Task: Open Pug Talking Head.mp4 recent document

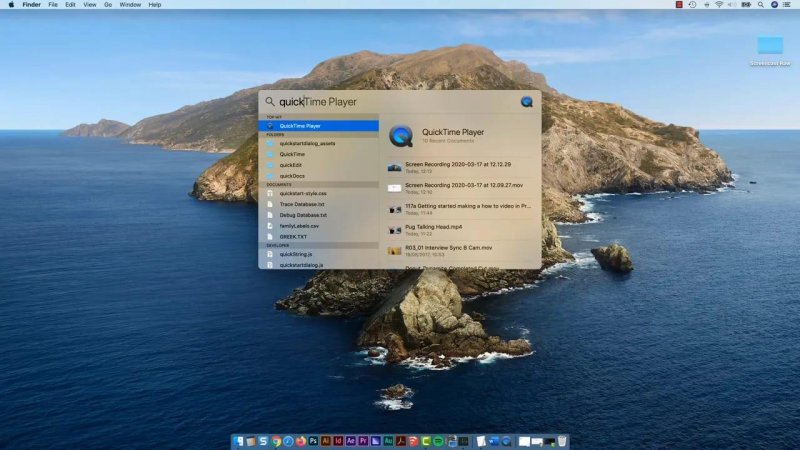Action: pos(461,230)
